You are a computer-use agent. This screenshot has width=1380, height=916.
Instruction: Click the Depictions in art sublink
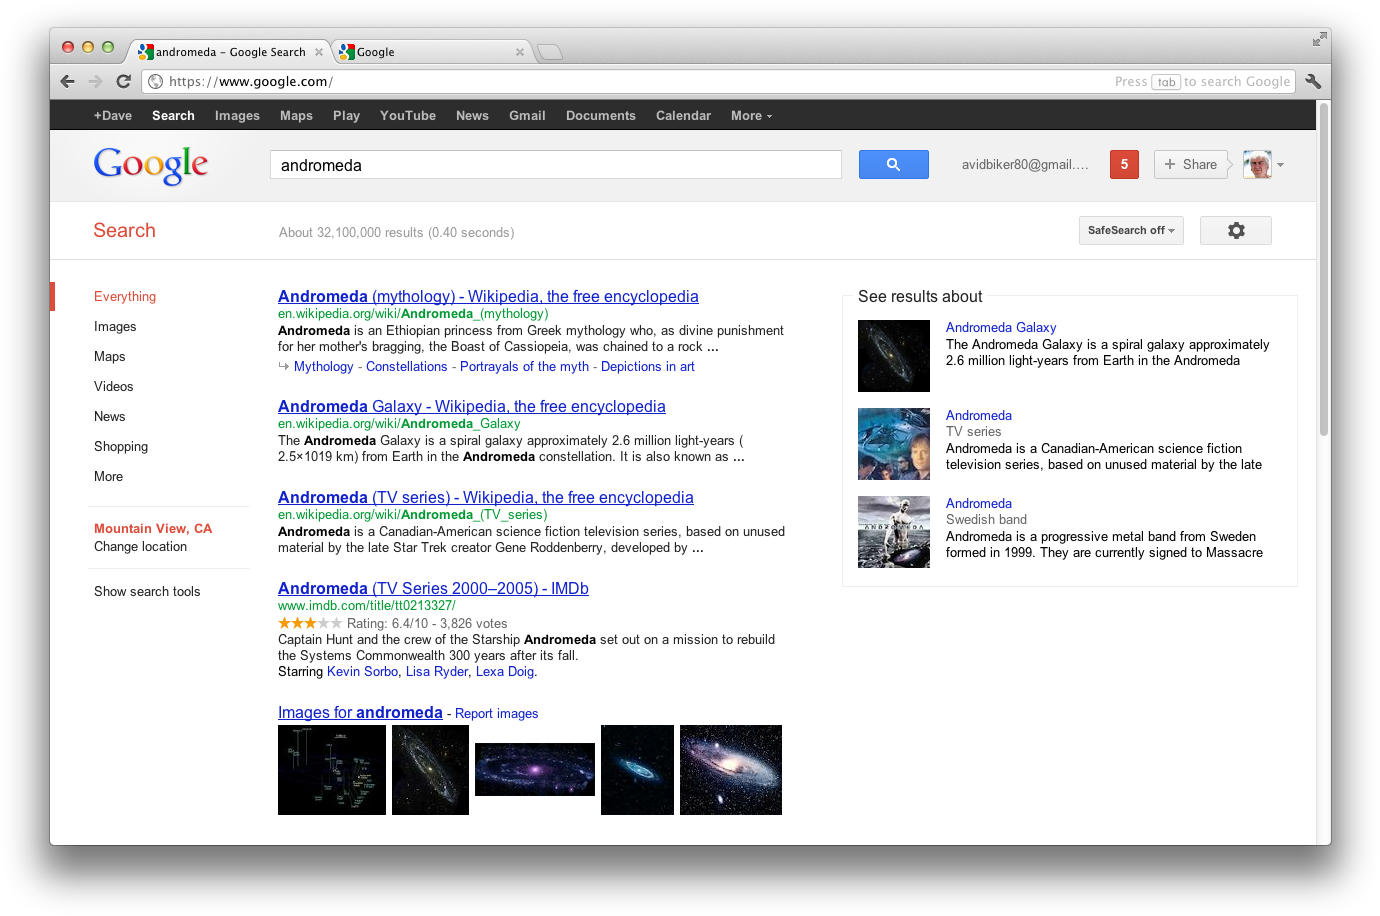pos(648,367)
